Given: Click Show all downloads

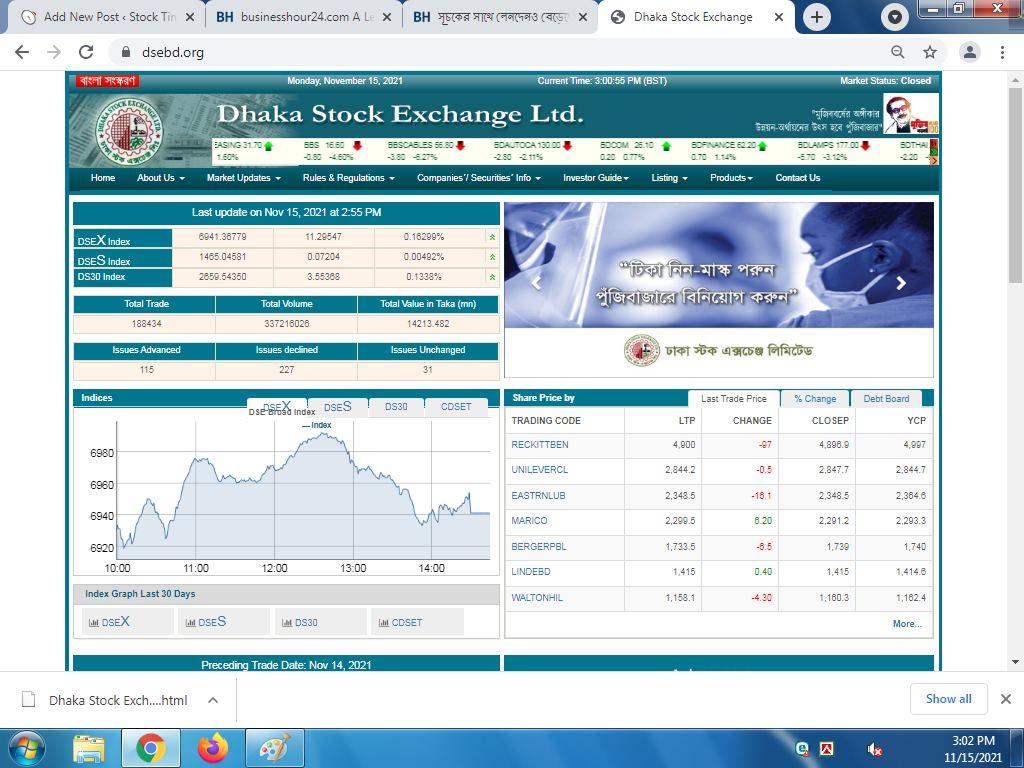Looking at the screenshot, I should click(x=949, y=699).
